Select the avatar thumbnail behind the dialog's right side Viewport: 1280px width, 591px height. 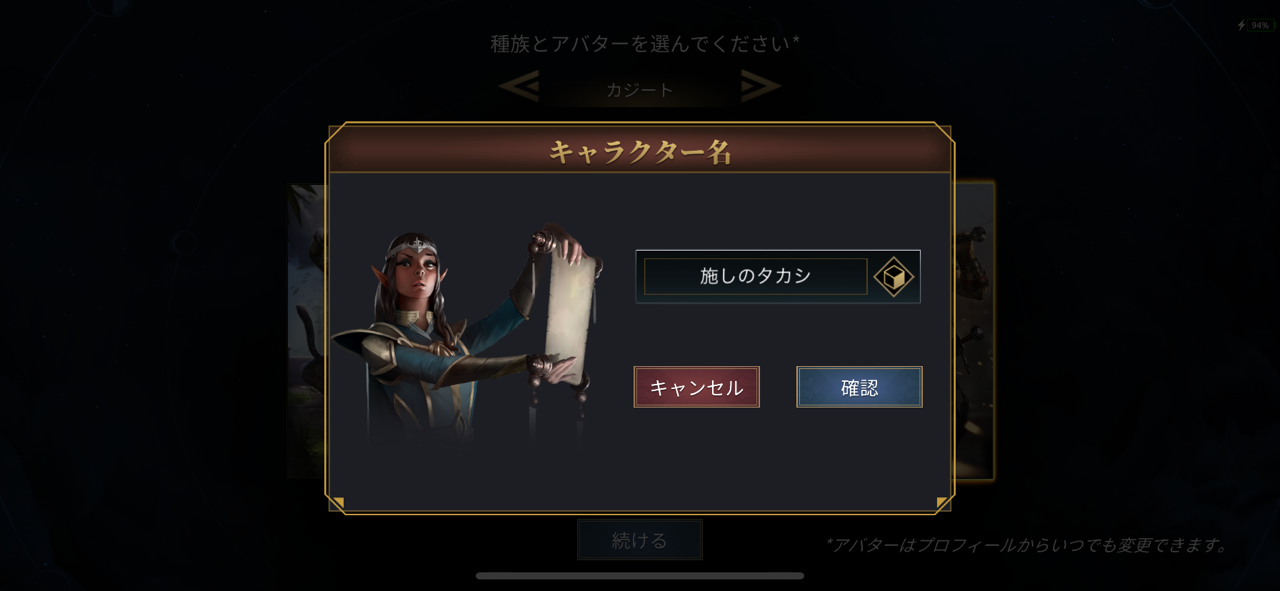pos(973,330)
